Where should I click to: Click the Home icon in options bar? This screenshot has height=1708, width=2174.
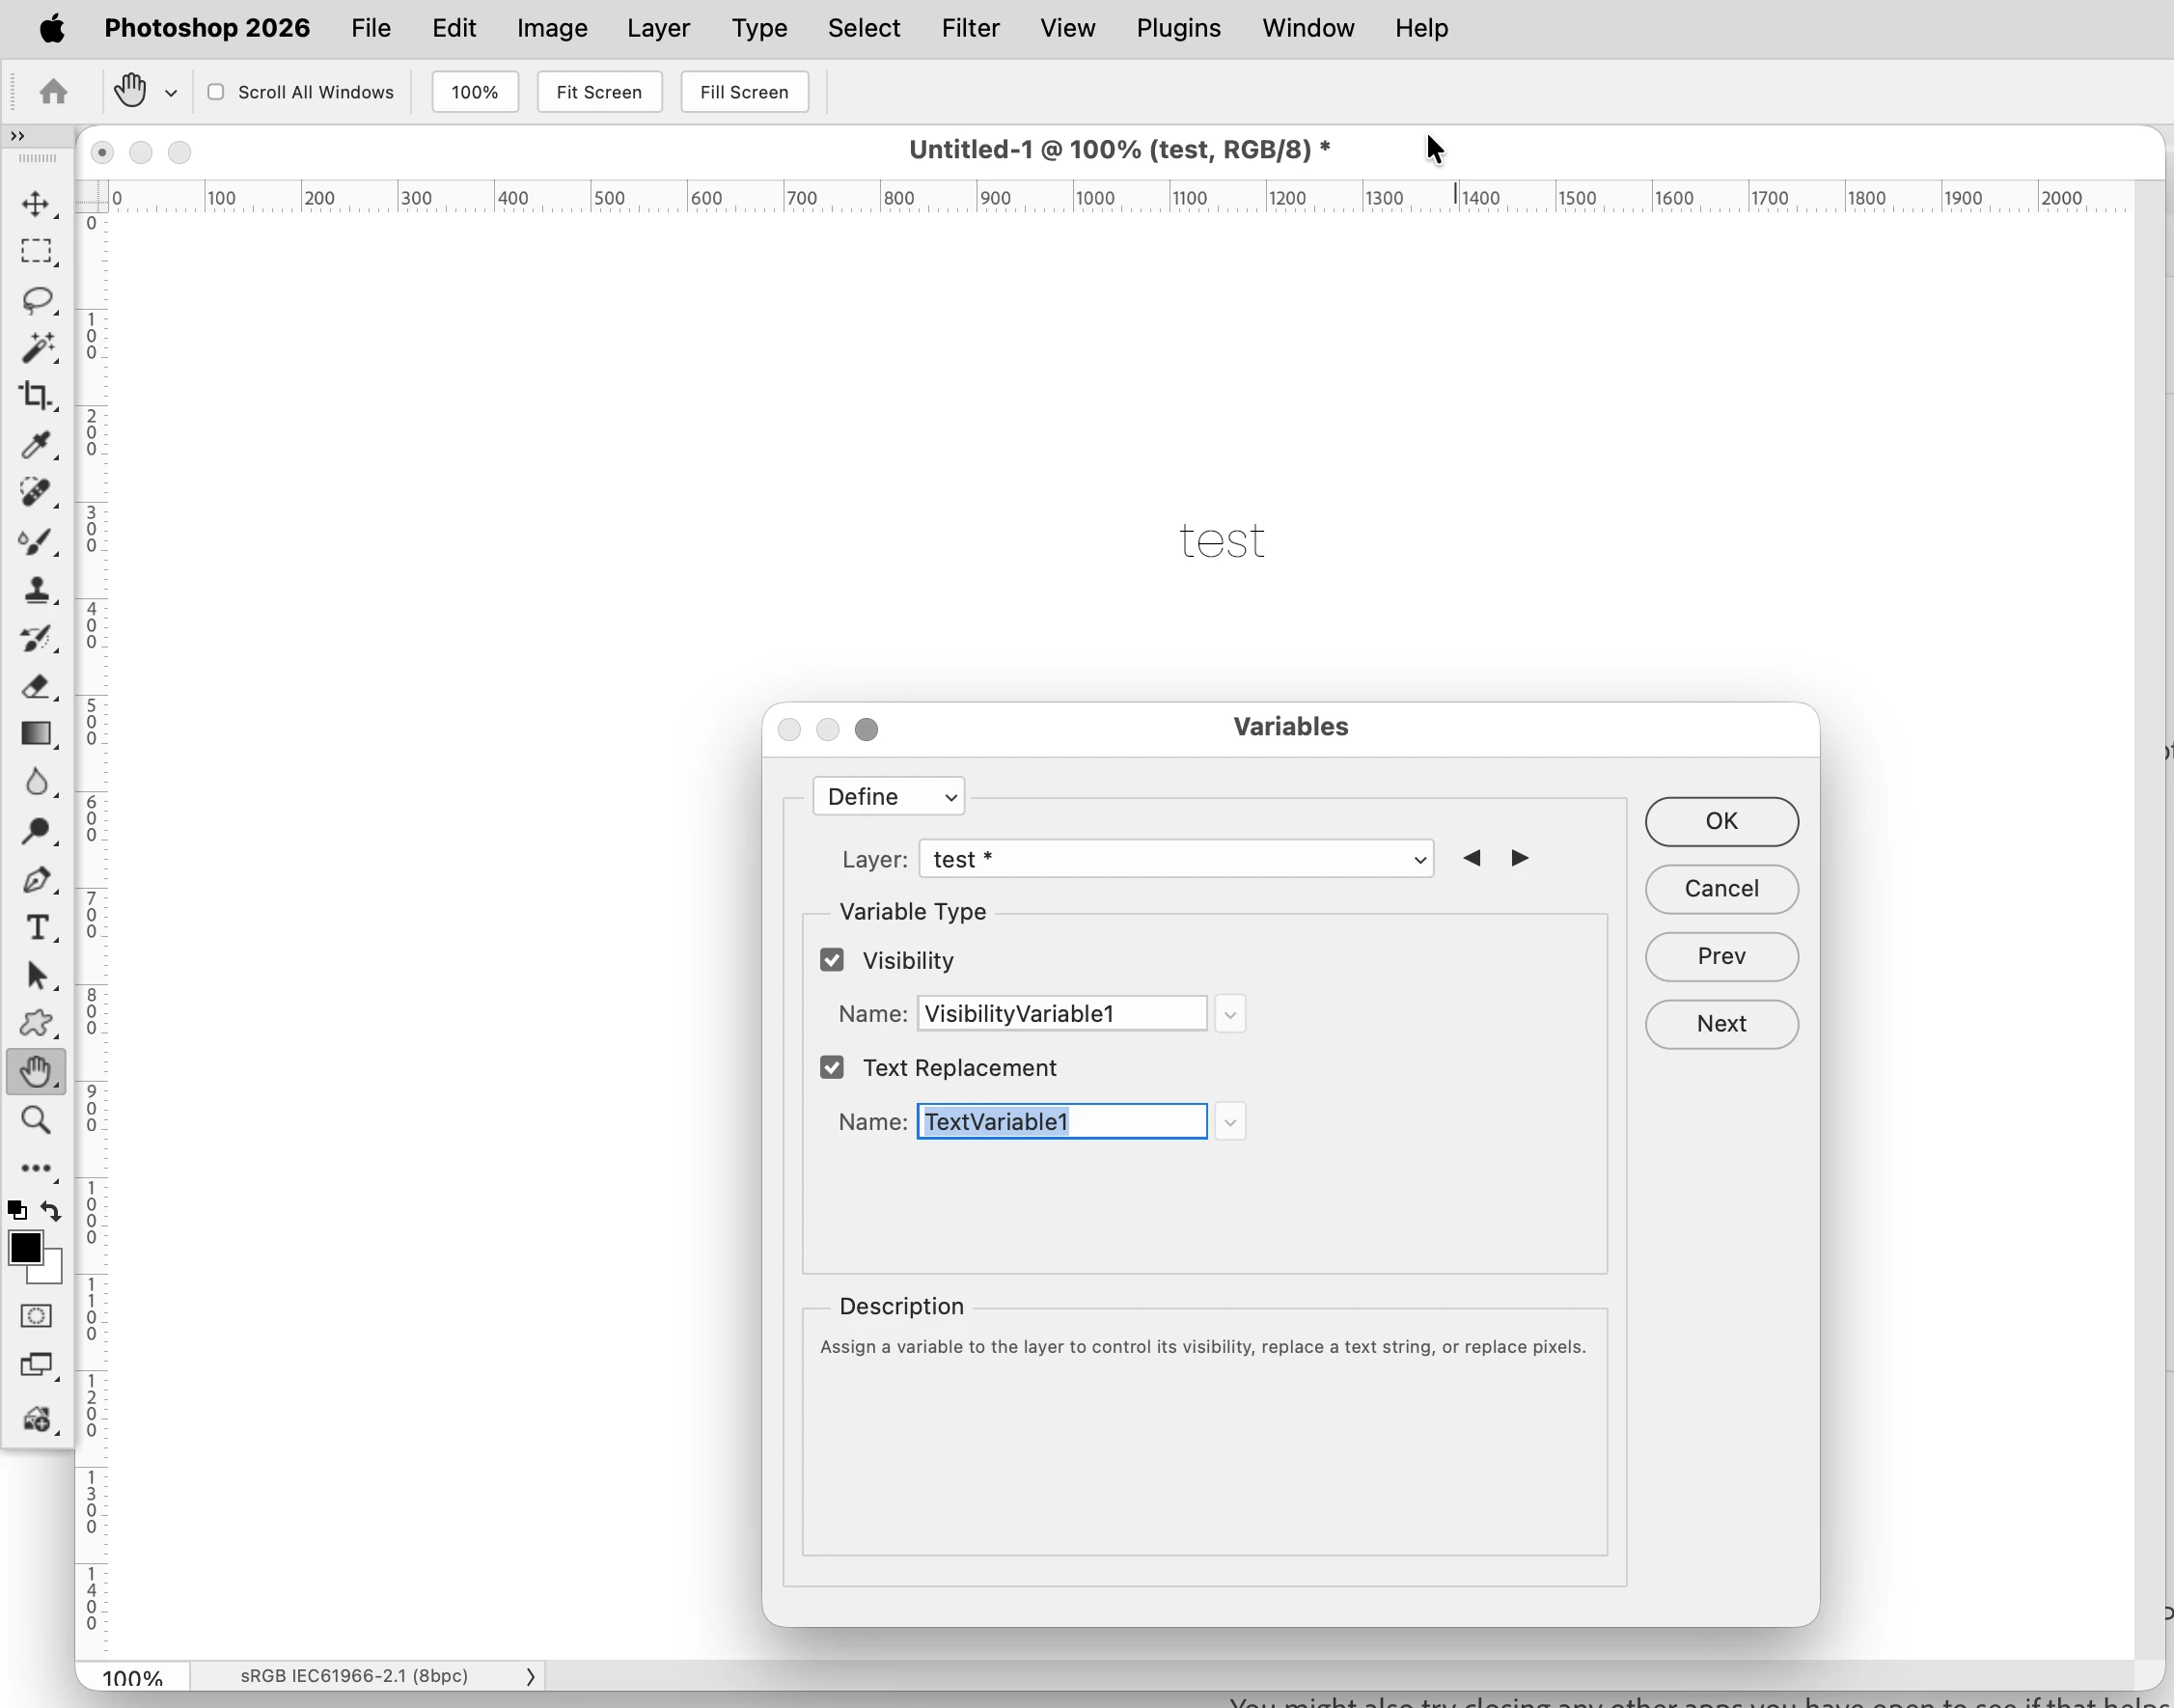tap(53, 92)
